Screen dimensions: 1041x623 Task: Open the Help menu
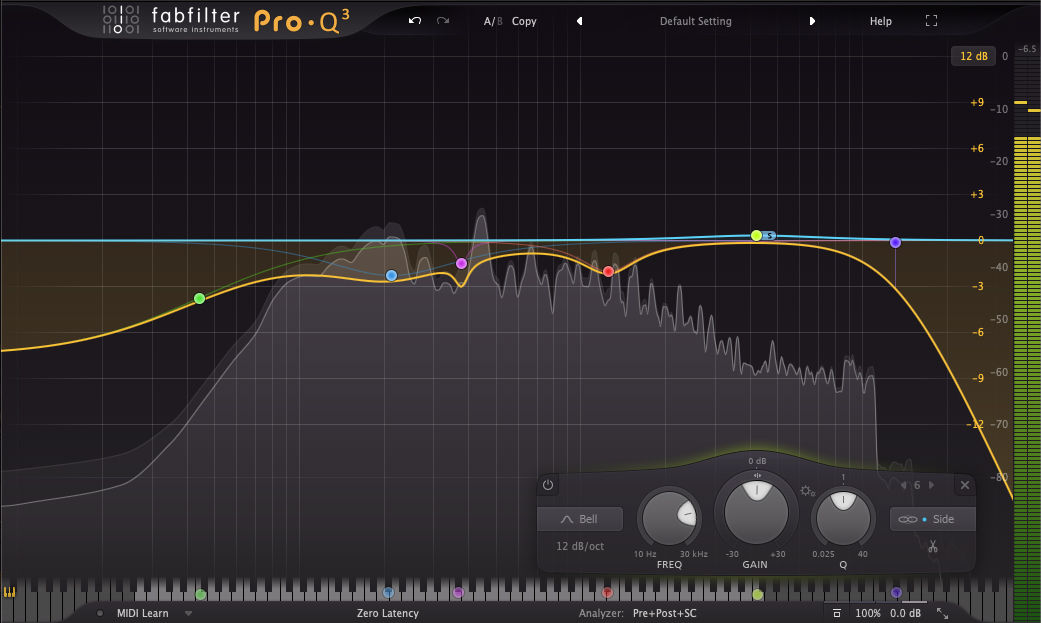click(x=880, y=21)
